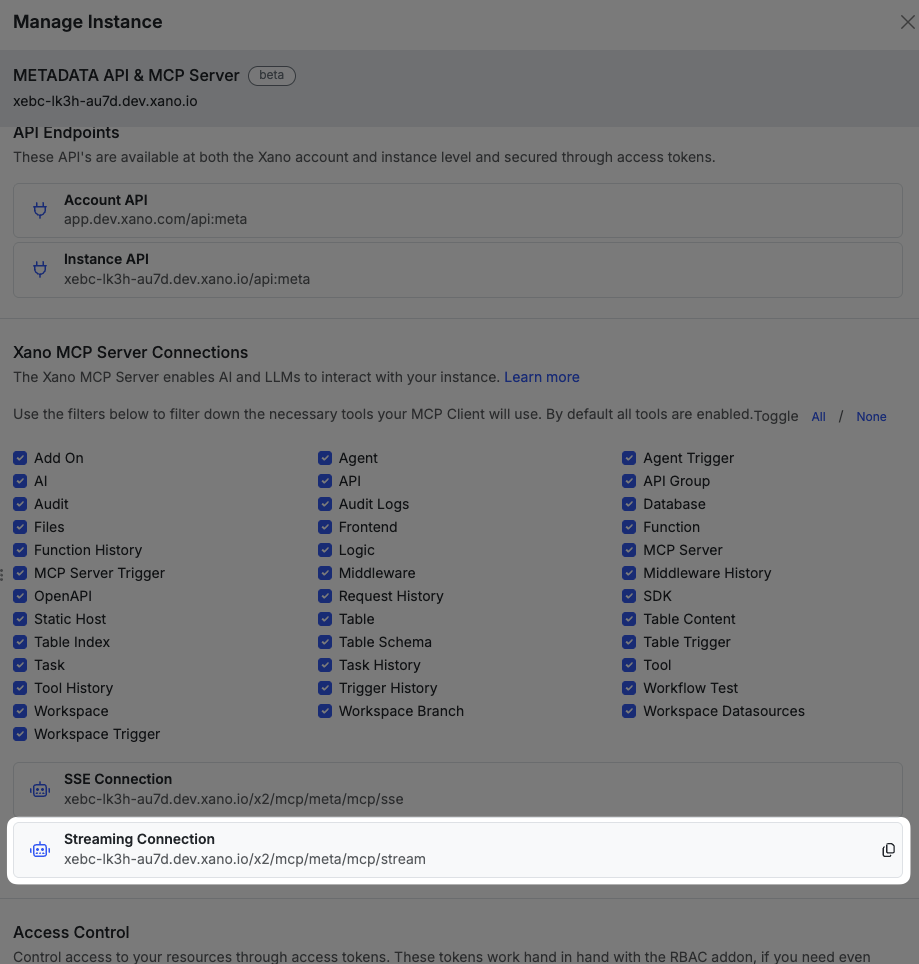This screenshot has width=919, height=964.
Task: Uncheck the AI checkbox
Action: 20,481
